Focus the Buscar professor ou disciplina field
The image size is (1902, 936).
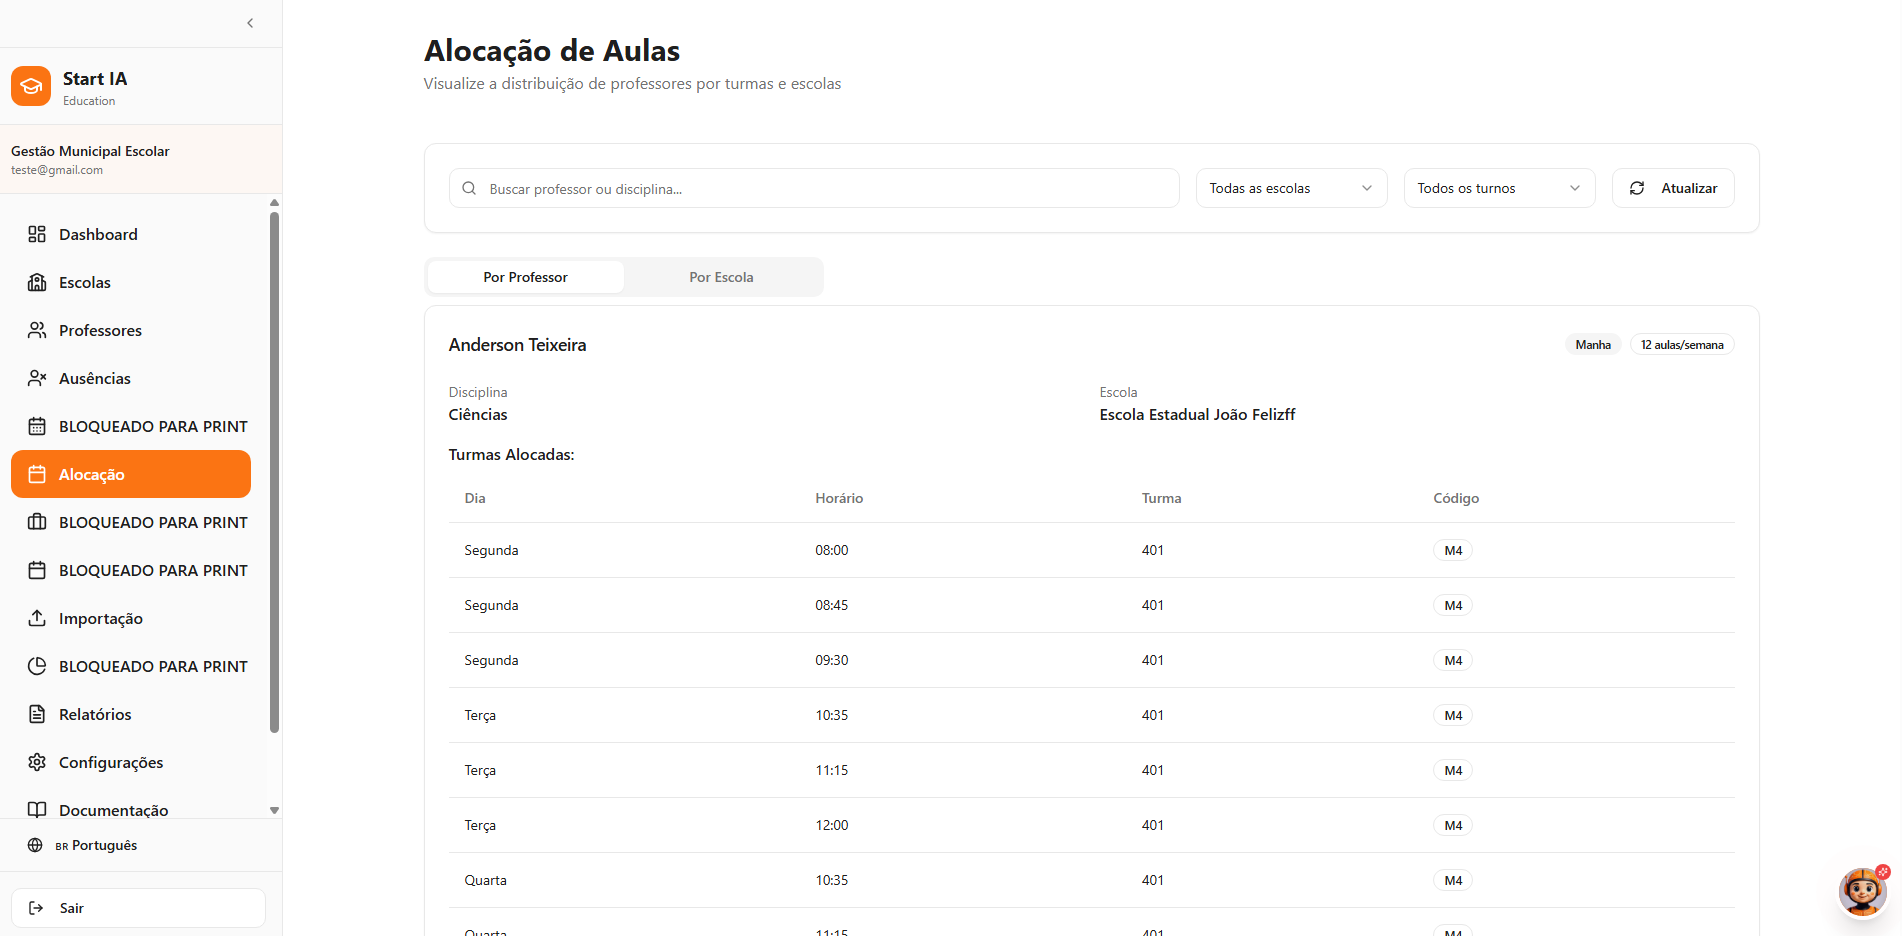(814, 188)
